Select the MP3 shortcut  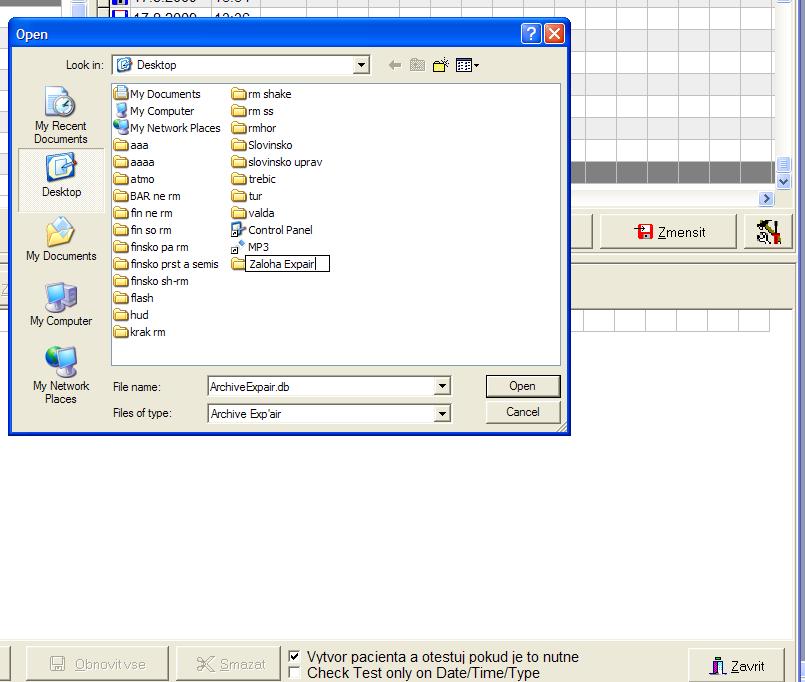(250, 247)
